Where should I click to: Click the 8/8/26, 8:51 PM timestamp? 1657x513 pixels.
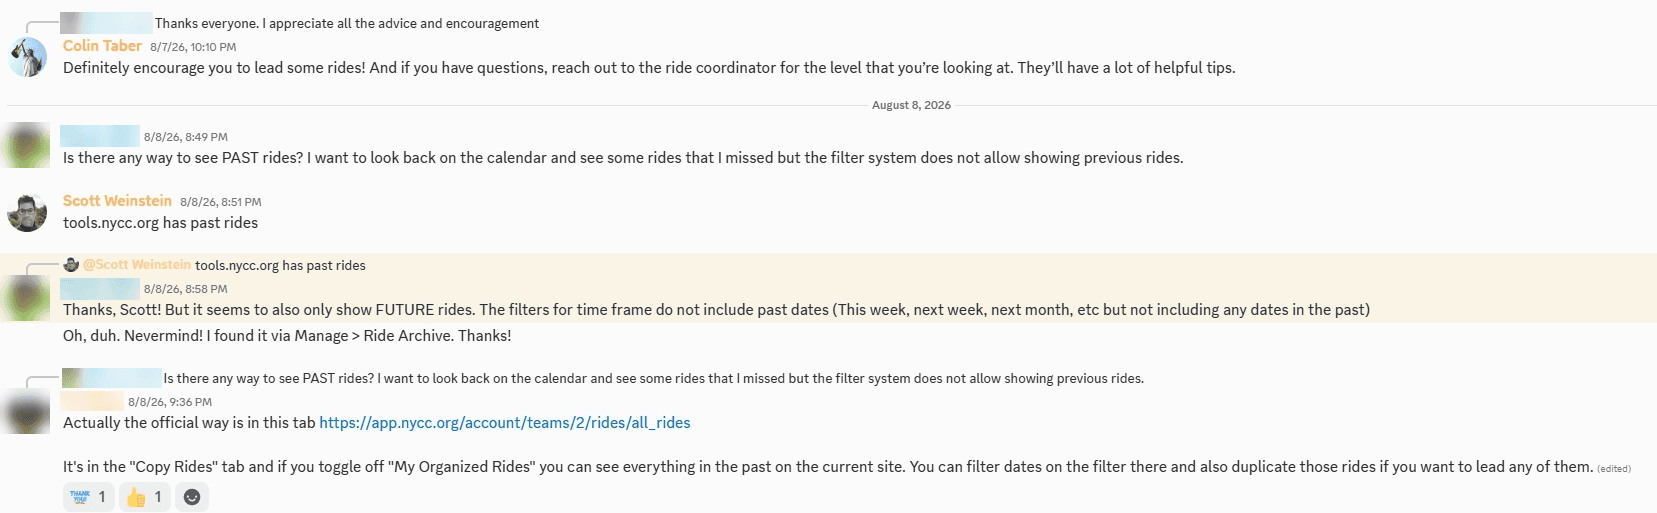tap(220, 202)
